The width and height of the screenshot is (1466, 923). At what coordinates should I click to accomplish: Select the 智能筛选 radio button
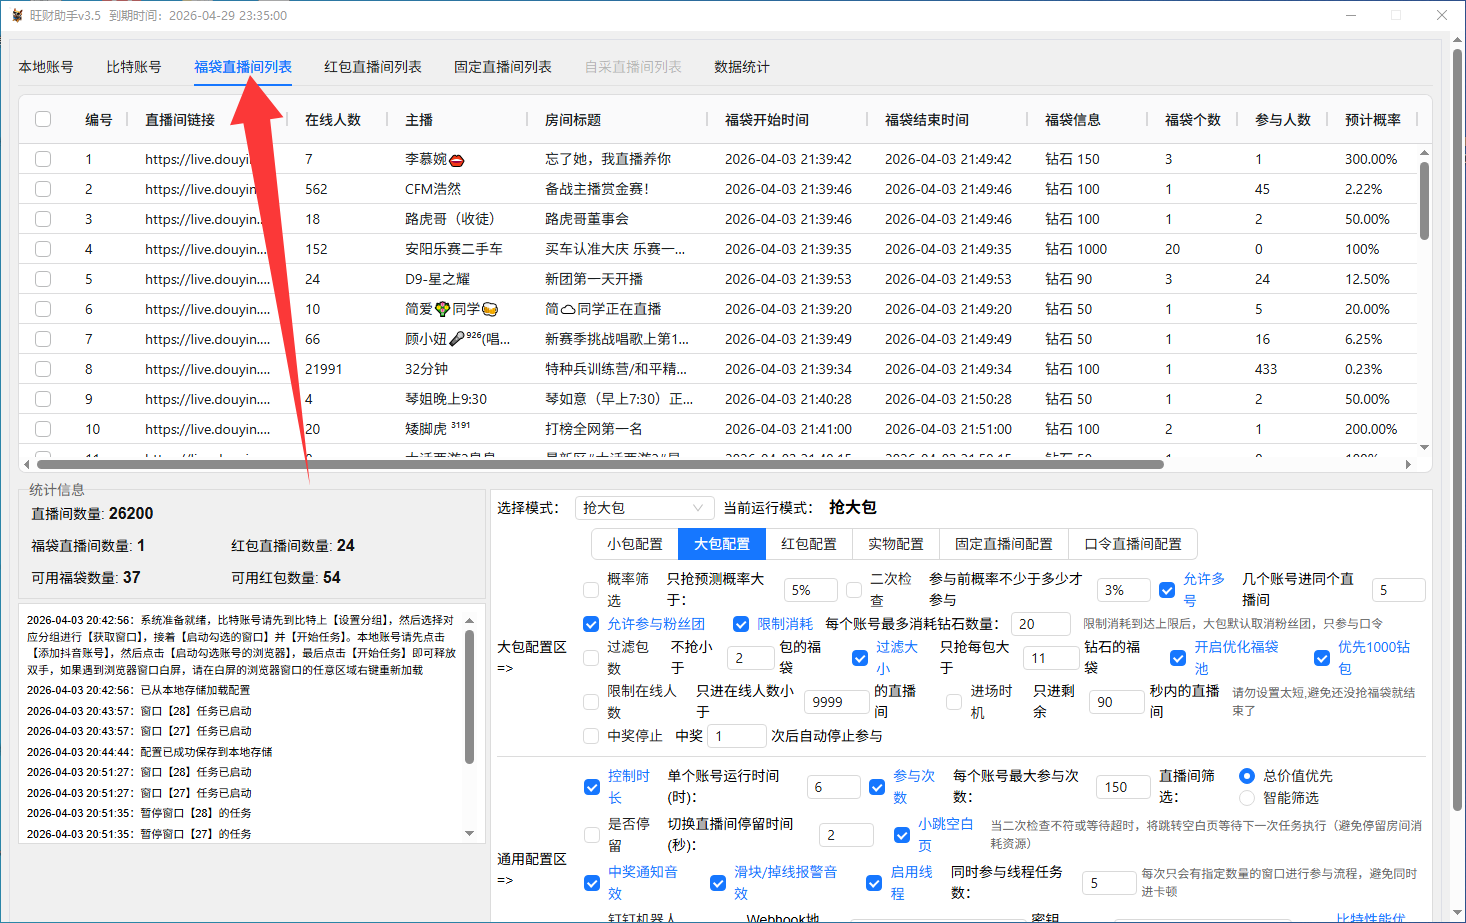point(1246,798)
